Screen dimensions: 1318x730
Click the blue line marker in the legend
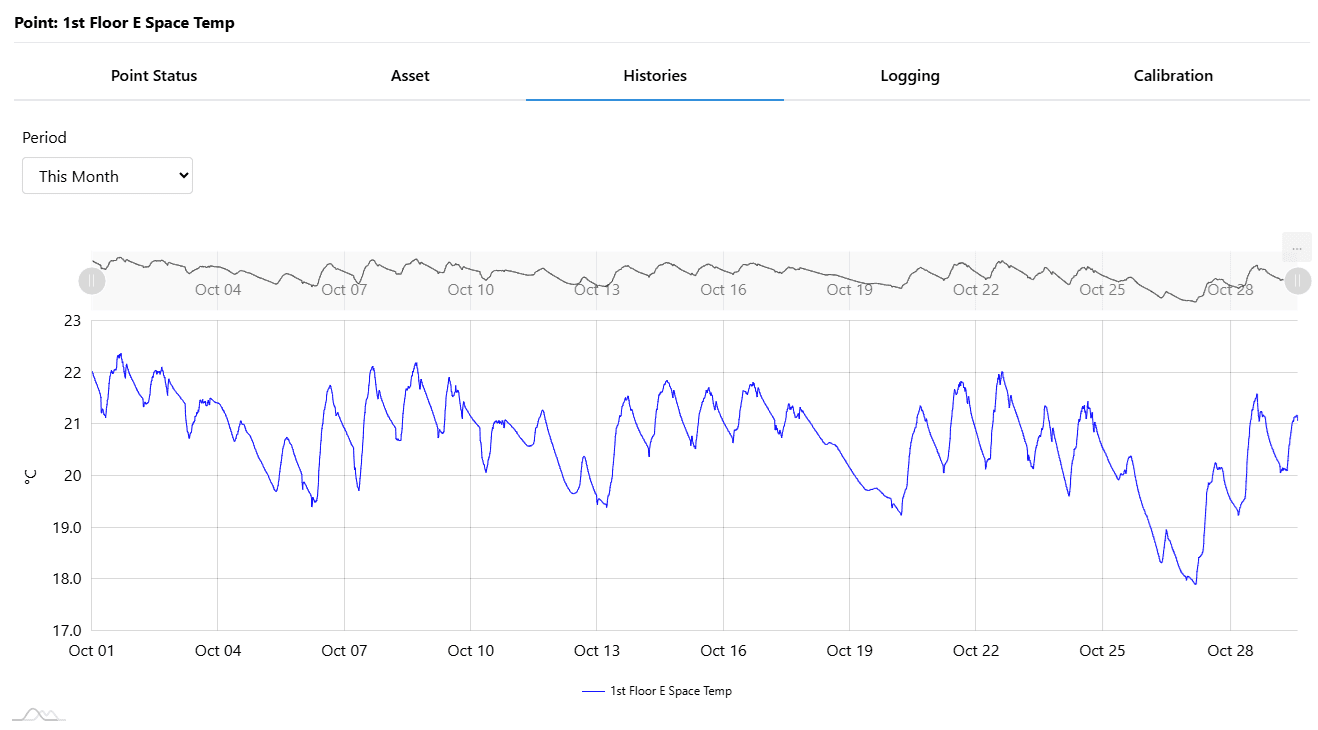point(593,691)
